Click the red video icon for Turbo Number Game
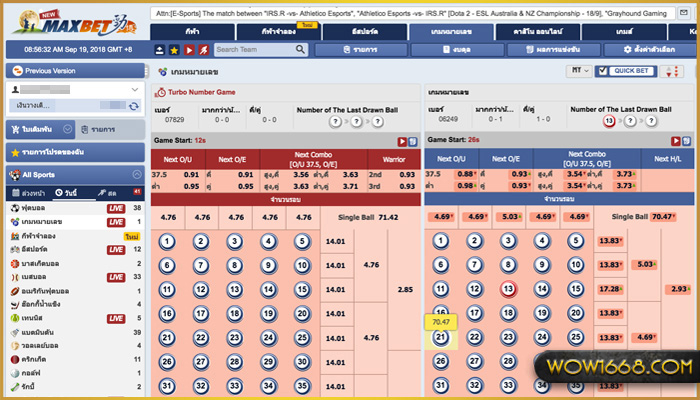The height and width of the screenshot is (400, 700). point(400,141)
